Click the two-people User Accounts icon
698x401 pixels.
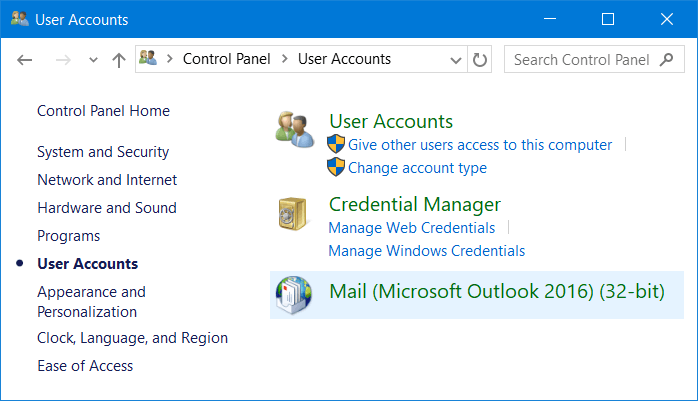(294, 130)
